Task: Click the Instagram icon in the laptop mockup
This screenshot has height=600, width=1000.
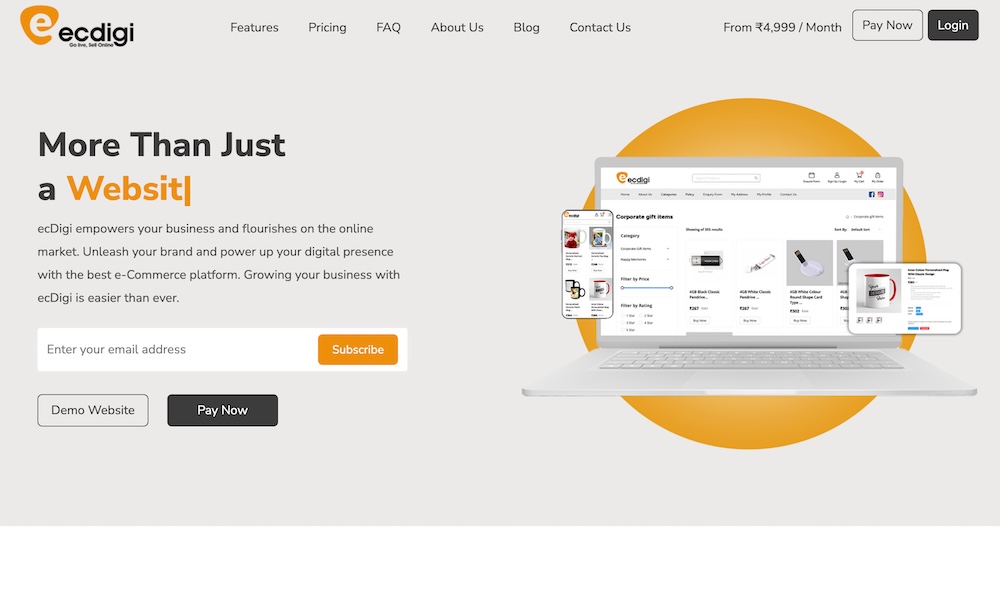Action: (x=881, y=194)
